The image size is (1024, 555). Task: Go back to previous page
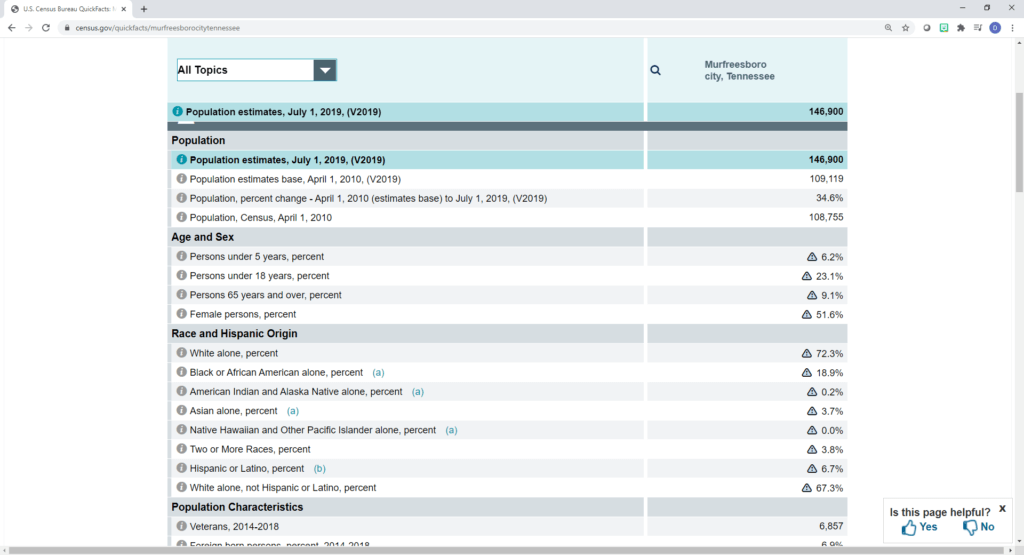[12, 28]
